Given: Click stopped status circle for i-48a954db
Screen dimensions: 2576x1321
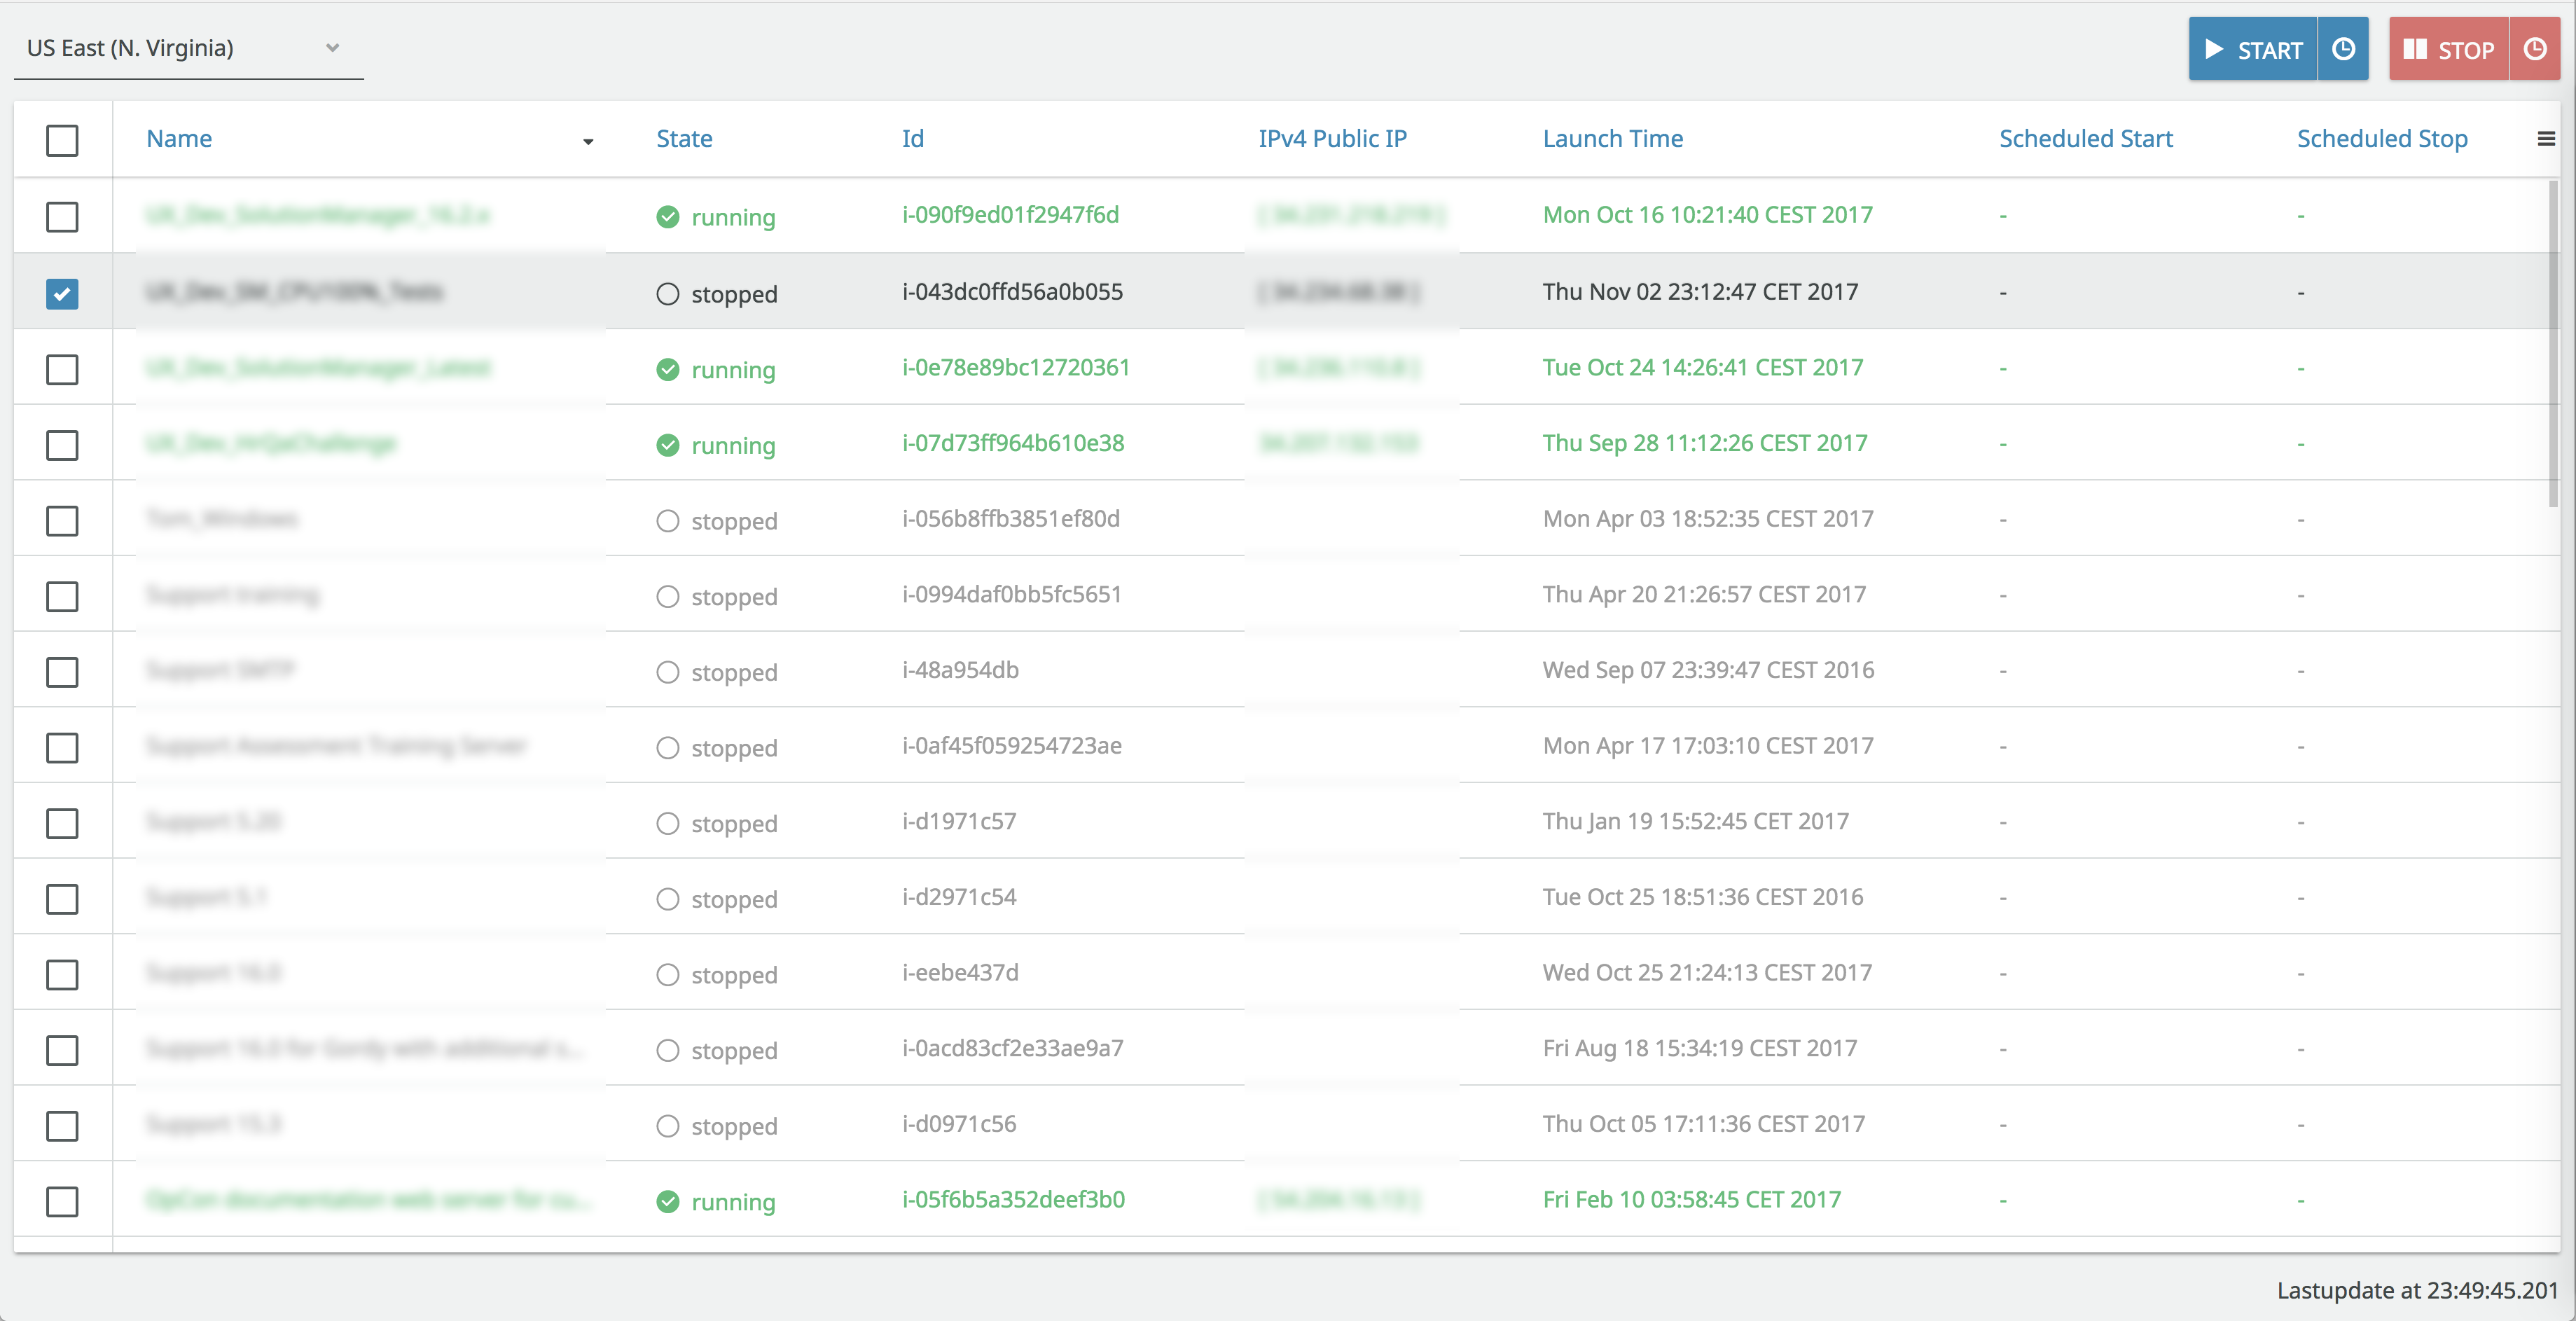Looking at the screenshot, I should tap(667, 672).
